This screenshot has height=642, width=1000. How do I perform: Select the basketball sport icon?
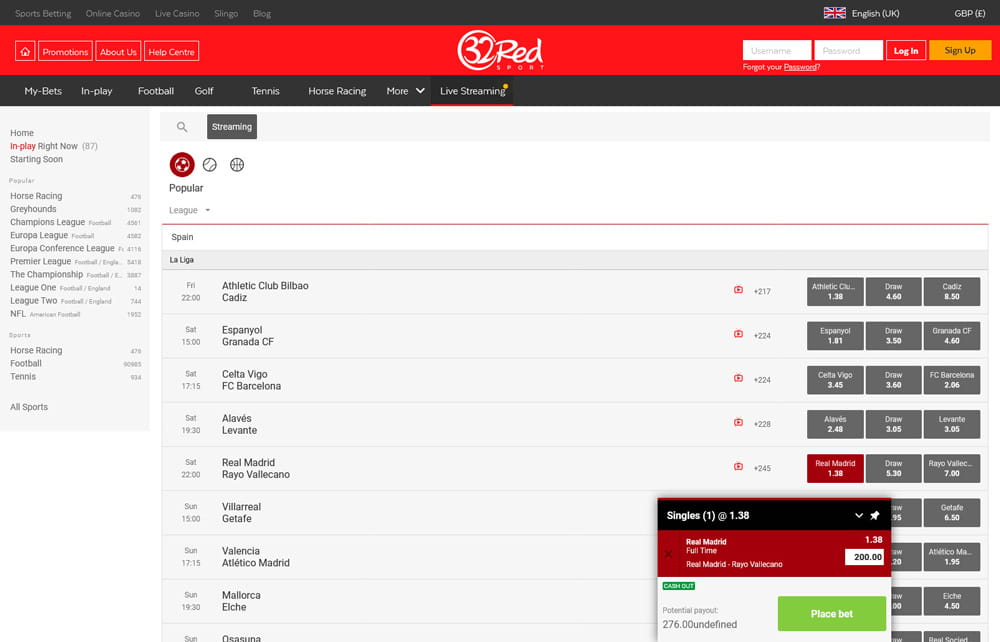[x=237, y=164]
